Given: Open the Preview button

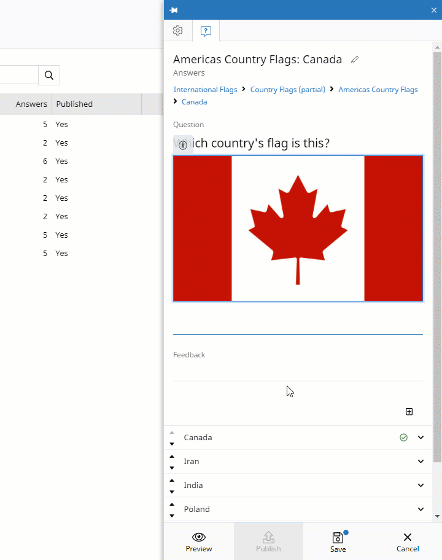Looking at the screenshot, I should [199, 542].
